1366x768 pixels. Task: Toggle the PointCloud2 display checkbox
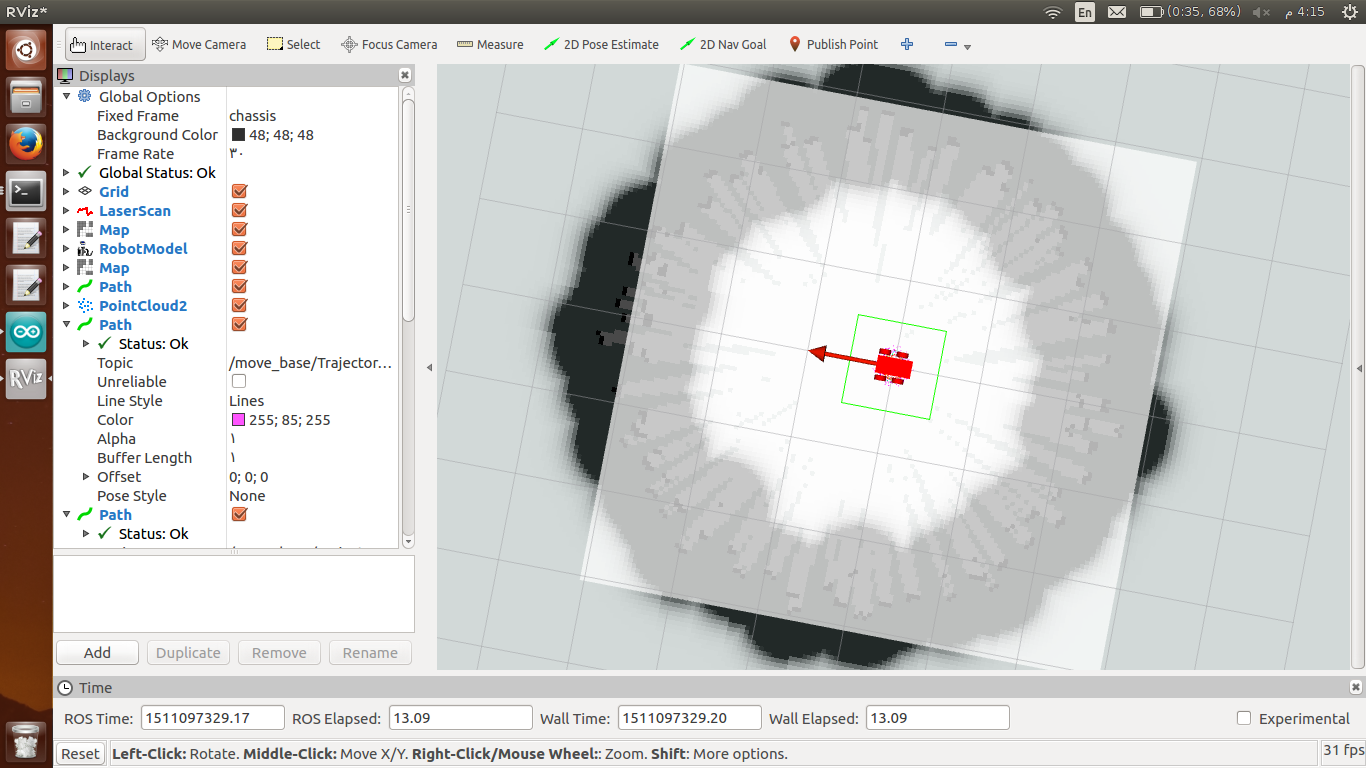(x=239, y=305)
